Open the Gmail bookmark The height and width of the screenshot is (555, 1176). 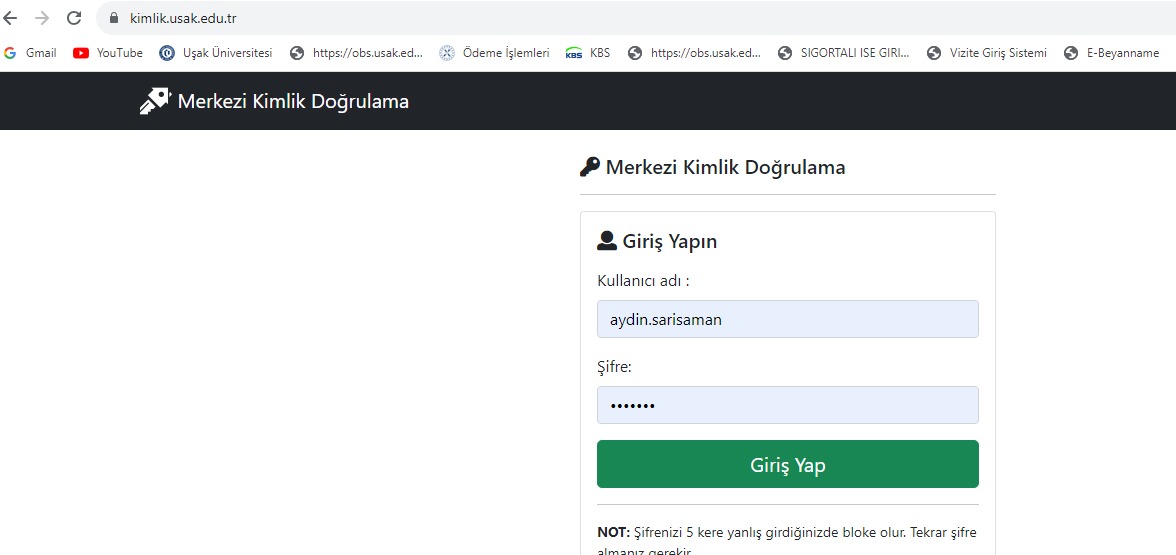click(x=31, y=53)
